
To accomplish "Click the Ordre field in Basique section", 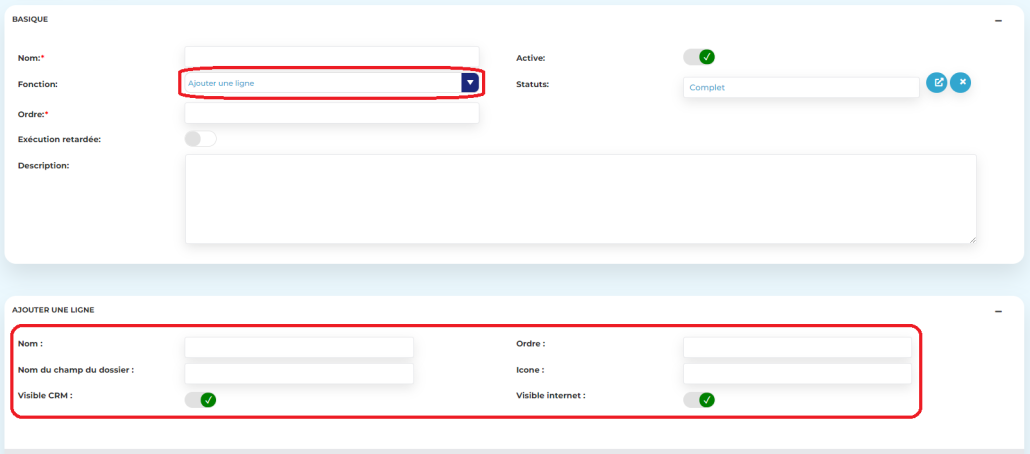I will (332, 114).
